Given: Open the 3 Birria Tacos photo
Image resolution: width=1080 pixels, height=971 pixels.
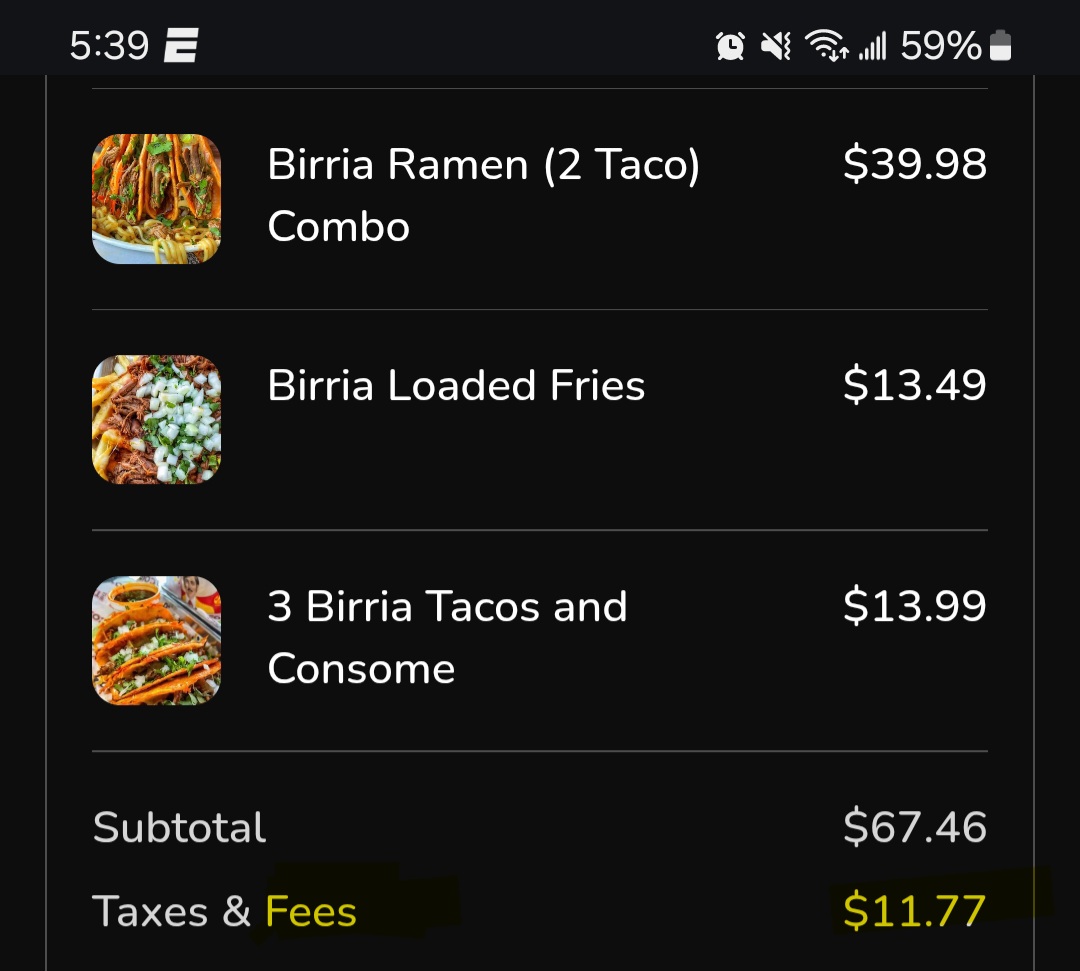Looking at the screenshot, I should tap(156, 640).
